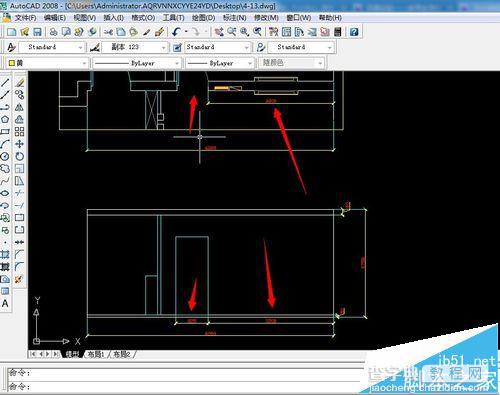Open the 文件(F) menu
The height and width of the screenshot is (395, 500).
[x=25, y=18]
